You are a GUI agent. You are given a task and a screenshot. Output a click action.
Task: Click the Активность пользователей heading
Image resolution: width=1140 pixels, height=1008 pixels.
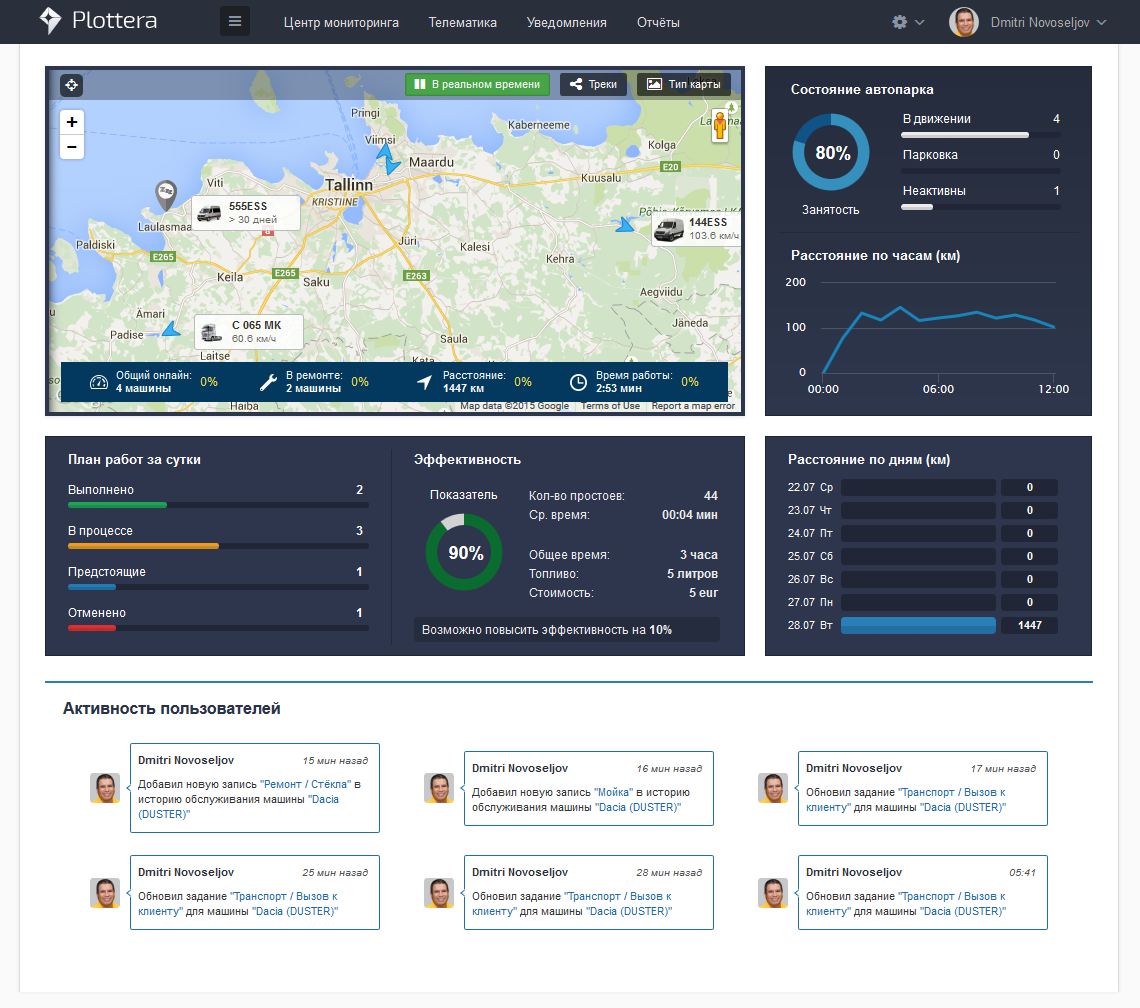click(x=172, y=708)
